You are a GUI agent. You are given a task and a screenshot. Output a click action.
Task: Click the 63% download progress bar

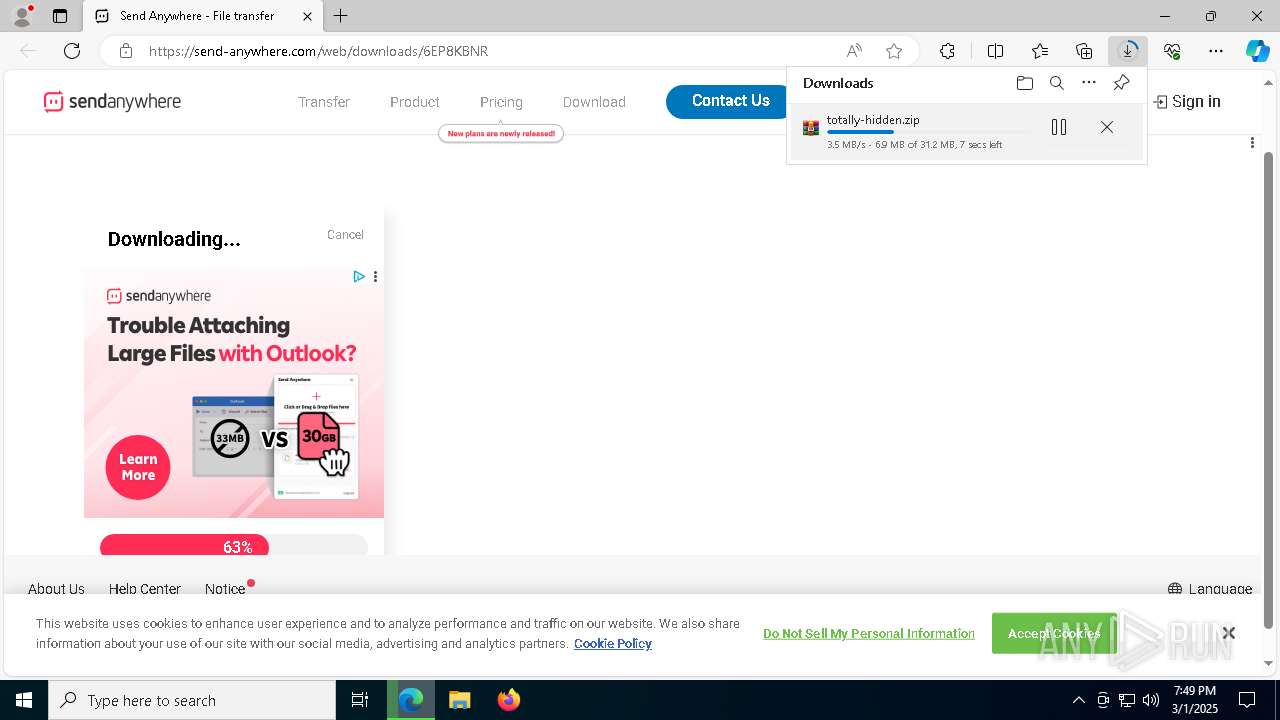[234, 546]
